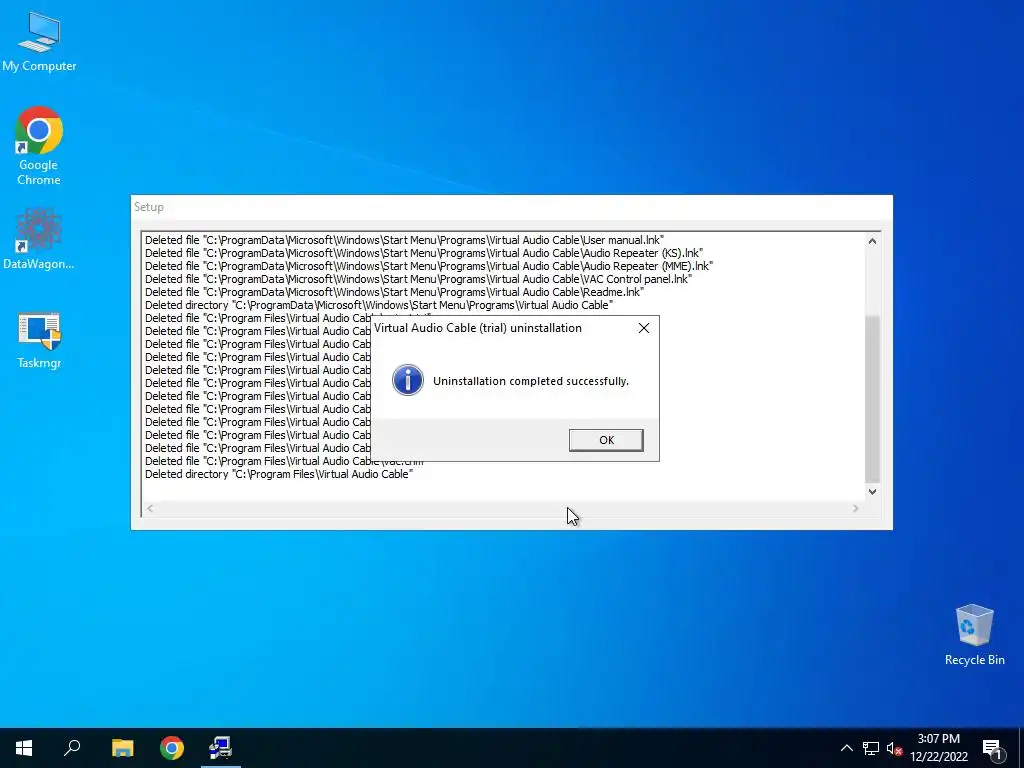Open the network status tray icon
Image resolution: width=1024 pixels, height=768 pixels.
(871, 748)
